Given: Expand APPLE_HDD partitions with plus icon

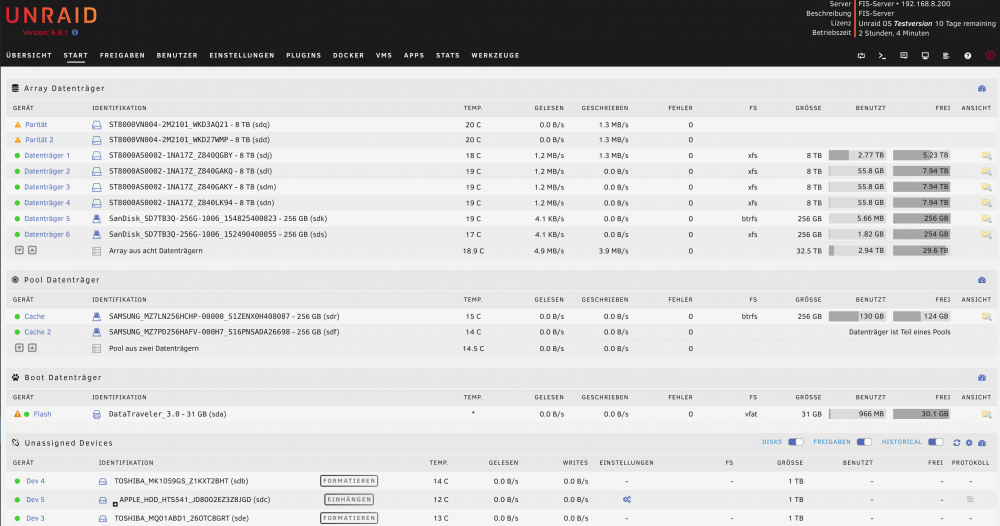Looking at the screenshot, I should [x=115, y=504].
